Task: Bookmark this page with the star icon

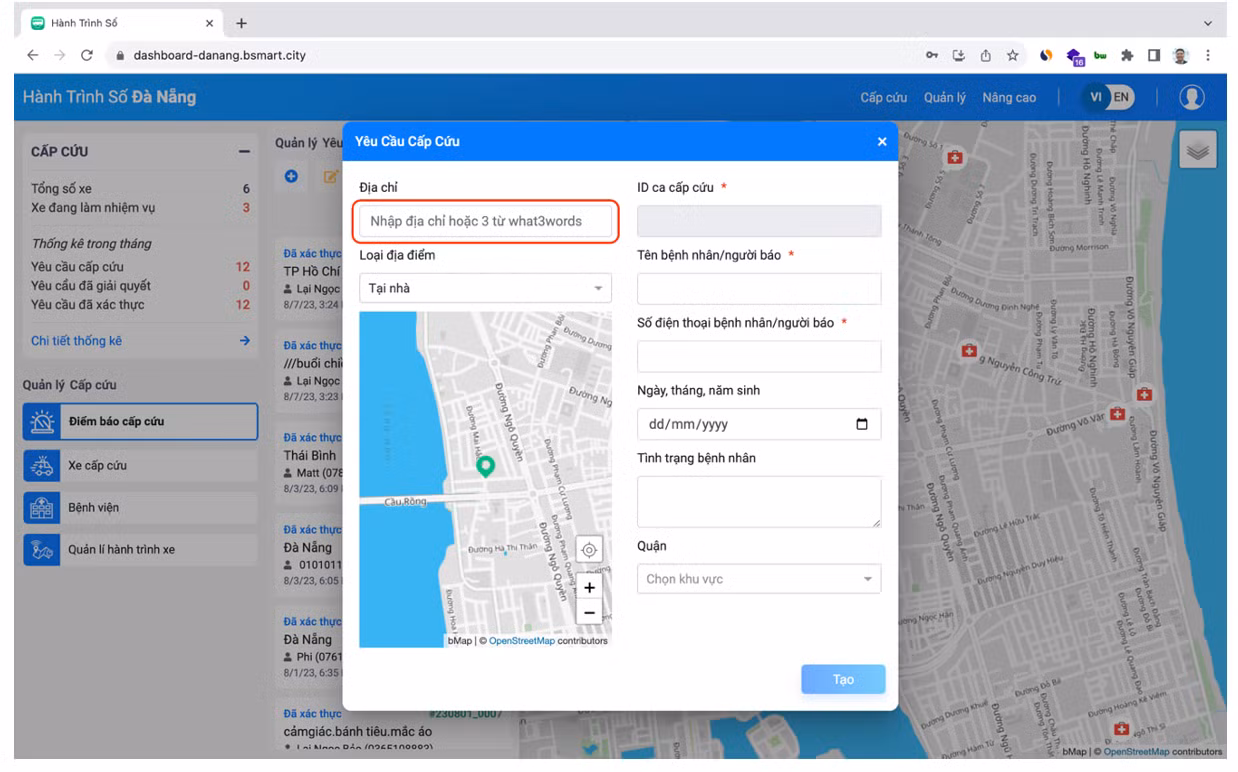Action: point(1012,55)
